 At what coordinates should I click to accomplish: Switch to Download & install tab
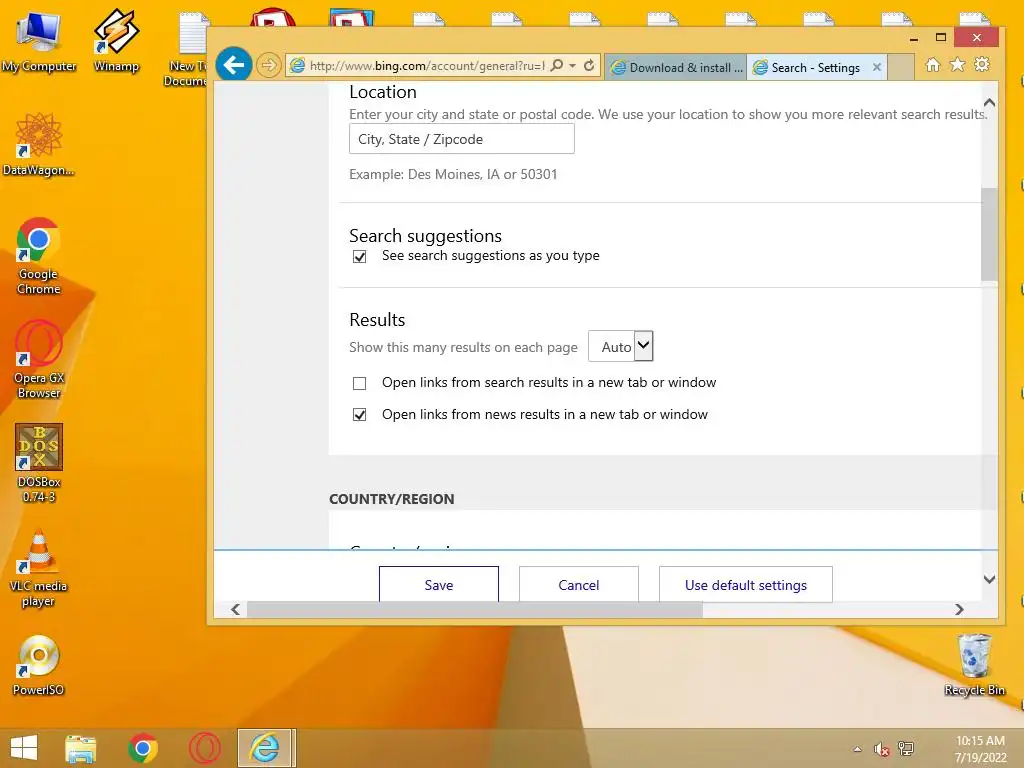point(676,67)
